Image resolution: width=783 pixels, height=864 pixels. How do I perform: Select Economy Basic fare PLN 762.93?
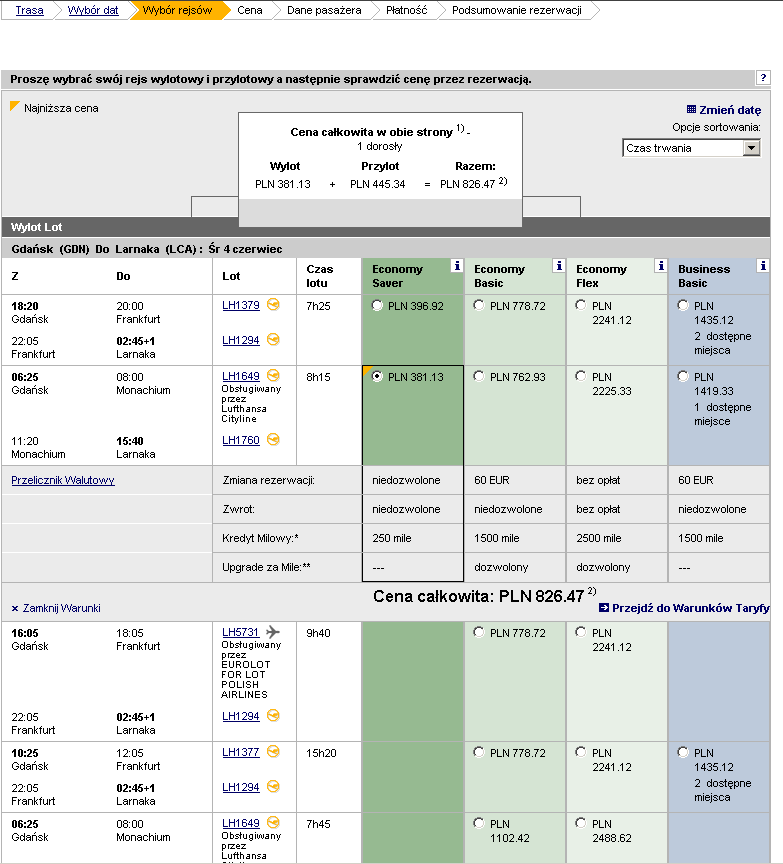[479, 376]
